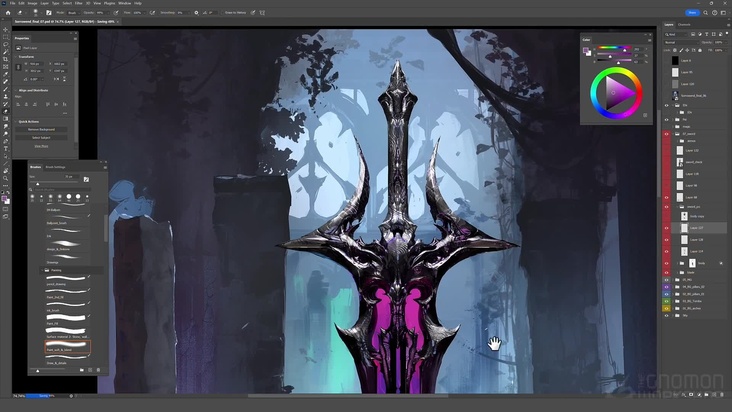Viewport: 732px width, 412px height.
Task: Click the Layer 8 black thumbnail
Action: tap(675, 61)
